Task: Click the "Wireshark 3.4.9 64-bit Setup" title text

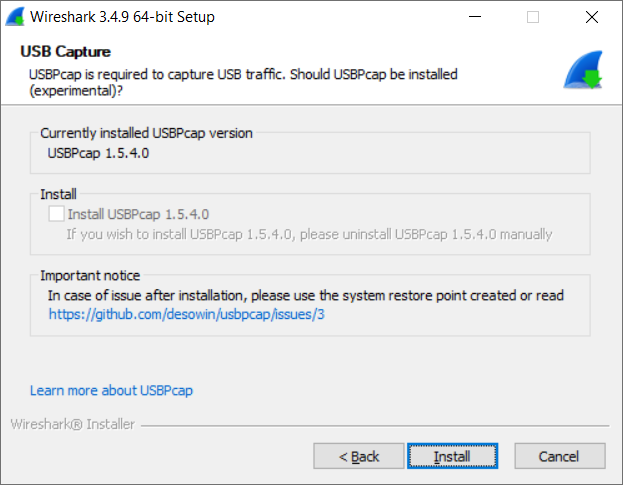Action: coord(122,17)
